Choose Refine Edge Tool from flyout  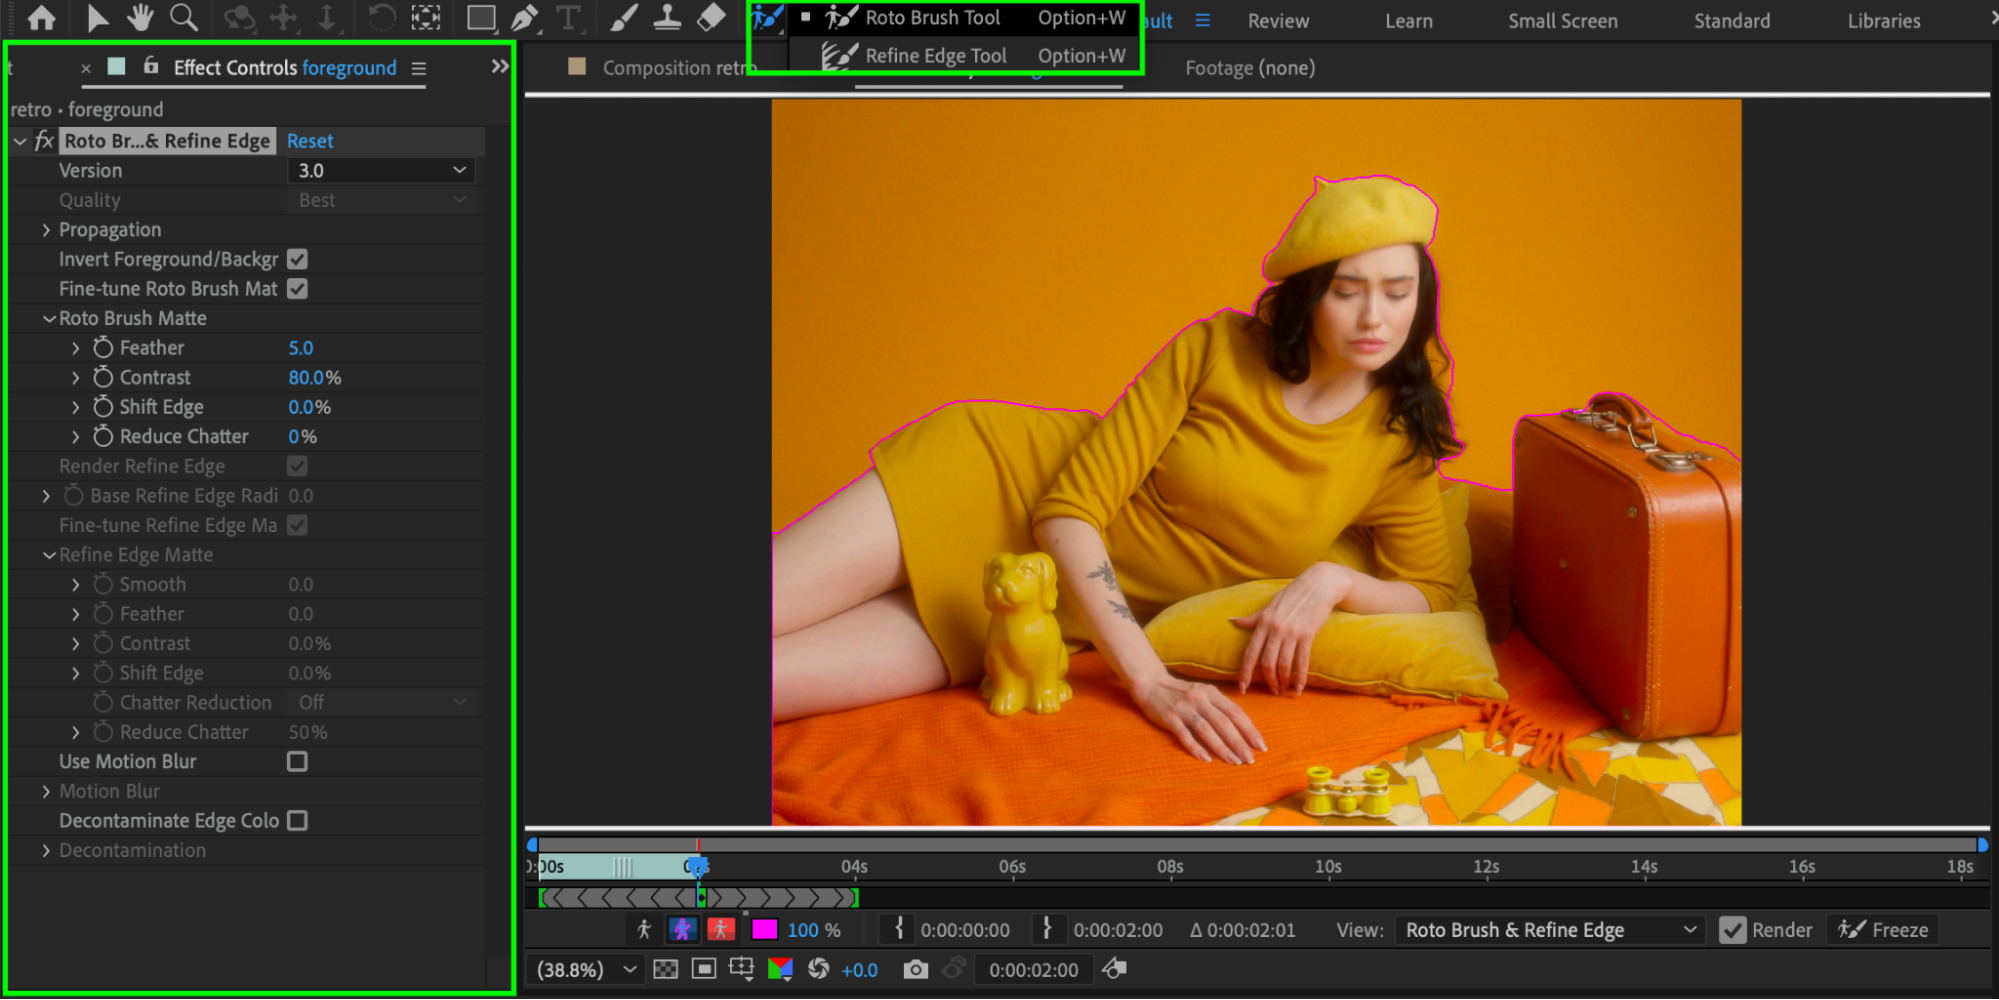coord(935,56)
